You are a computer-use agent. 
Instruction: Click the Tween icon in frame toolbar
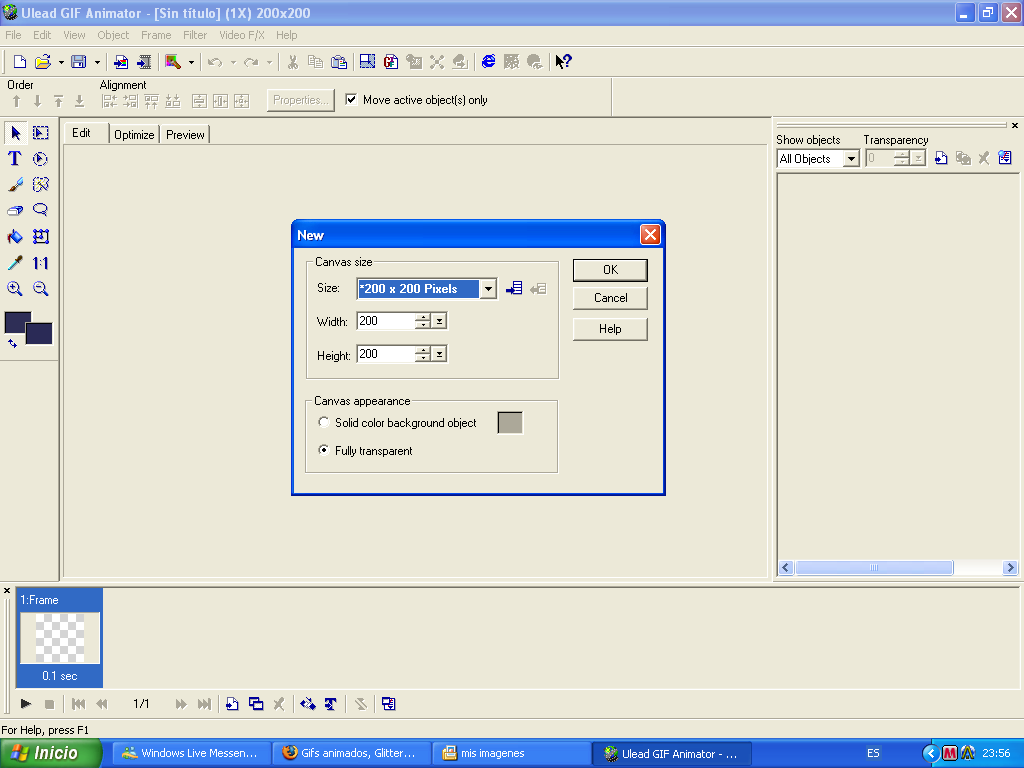point(308,704)
